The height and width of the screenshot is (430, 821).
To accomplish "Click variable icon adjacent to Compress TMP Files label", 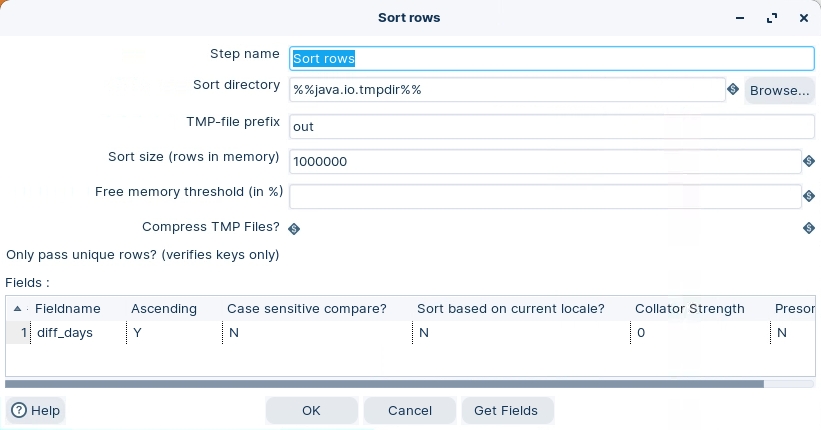I will click(294, 228).
